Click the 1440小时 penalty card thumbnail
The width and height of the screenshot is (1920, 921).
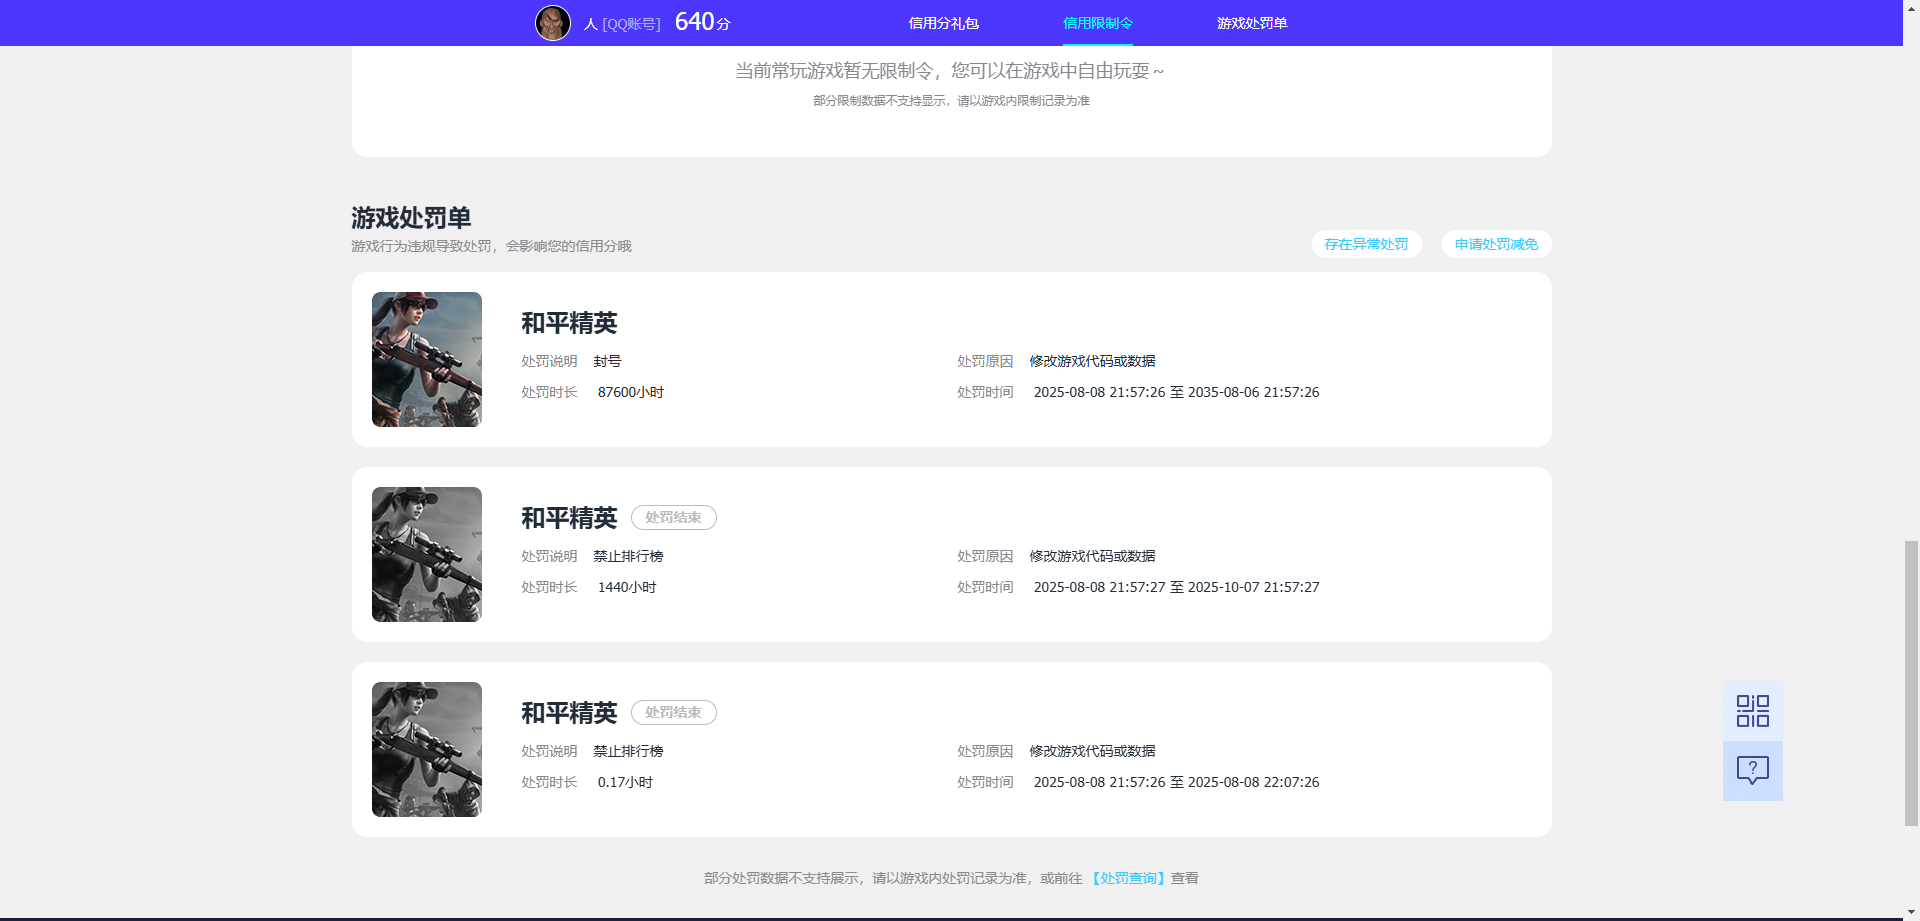pyautogui.click(x=427, y=554)
